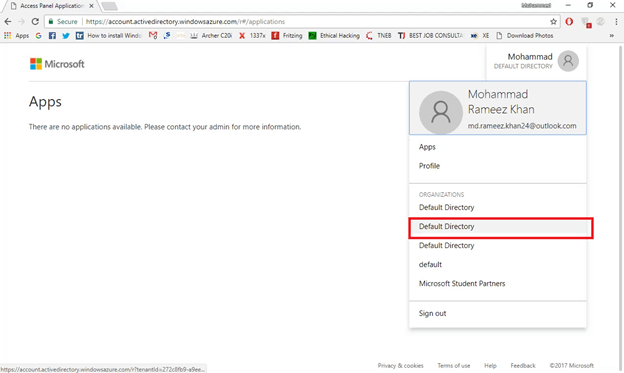
Task: Select the Mohammad Rameez Khan name card
Action: [x=497, y=108]
